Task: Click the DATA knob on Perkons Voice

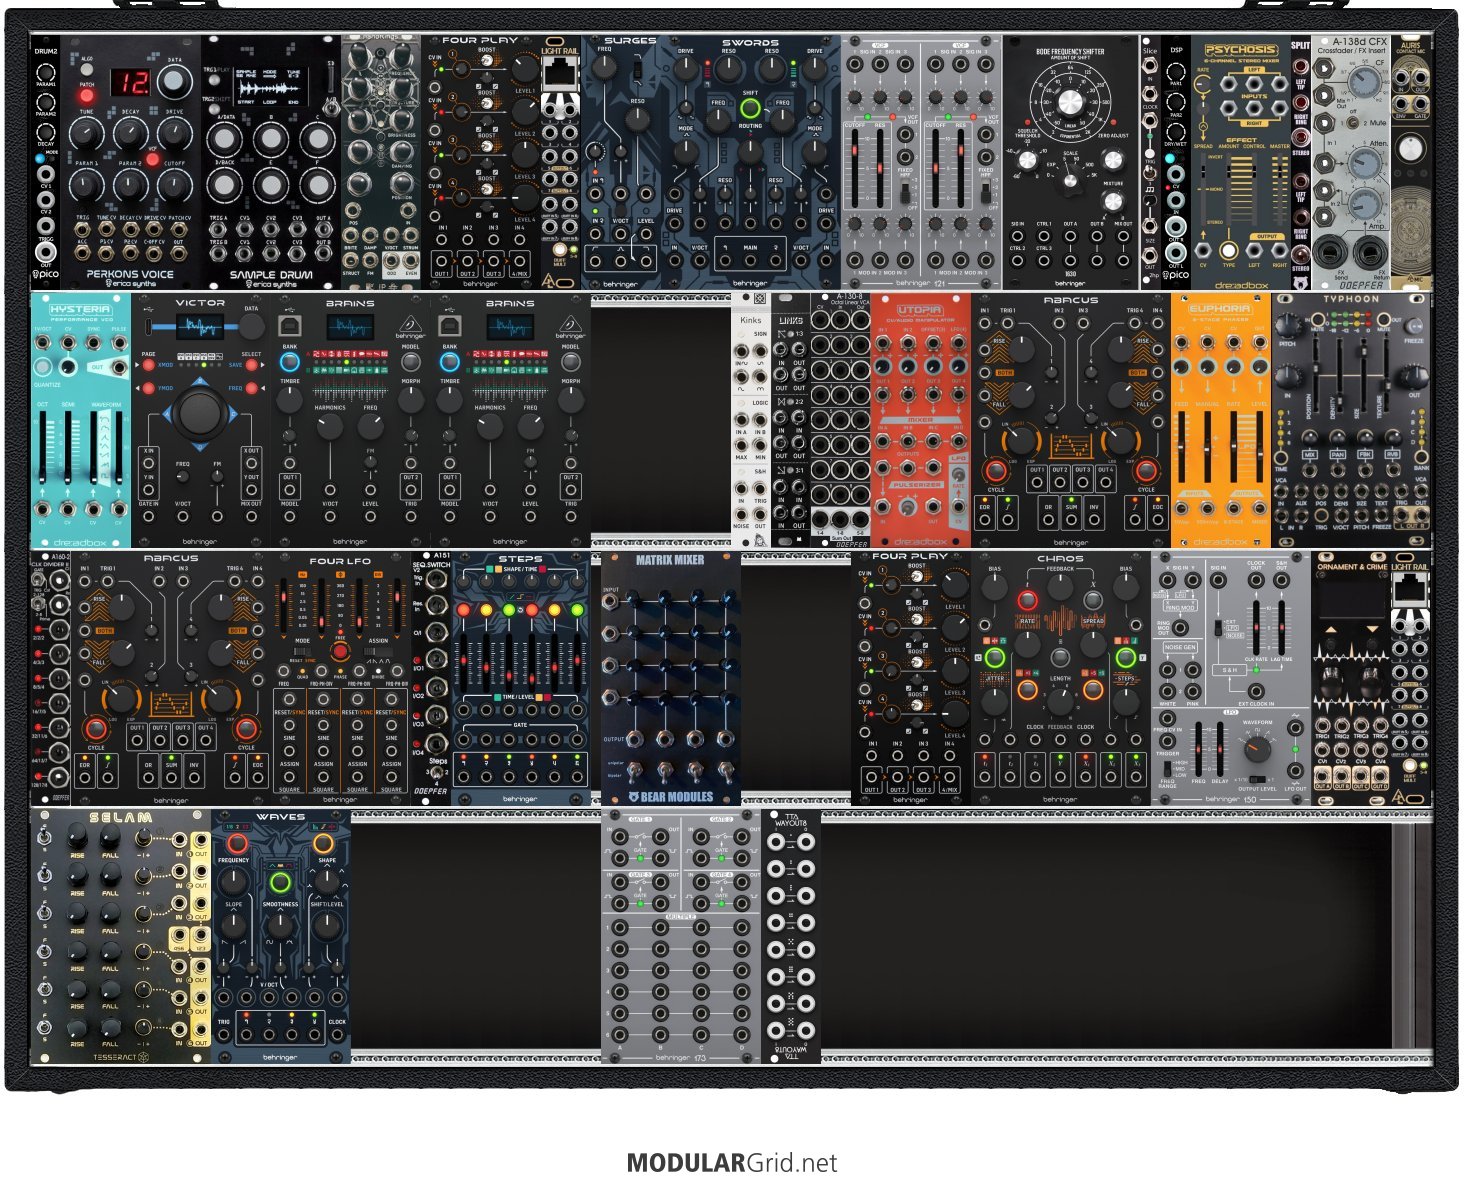Action: click(176, 82)
